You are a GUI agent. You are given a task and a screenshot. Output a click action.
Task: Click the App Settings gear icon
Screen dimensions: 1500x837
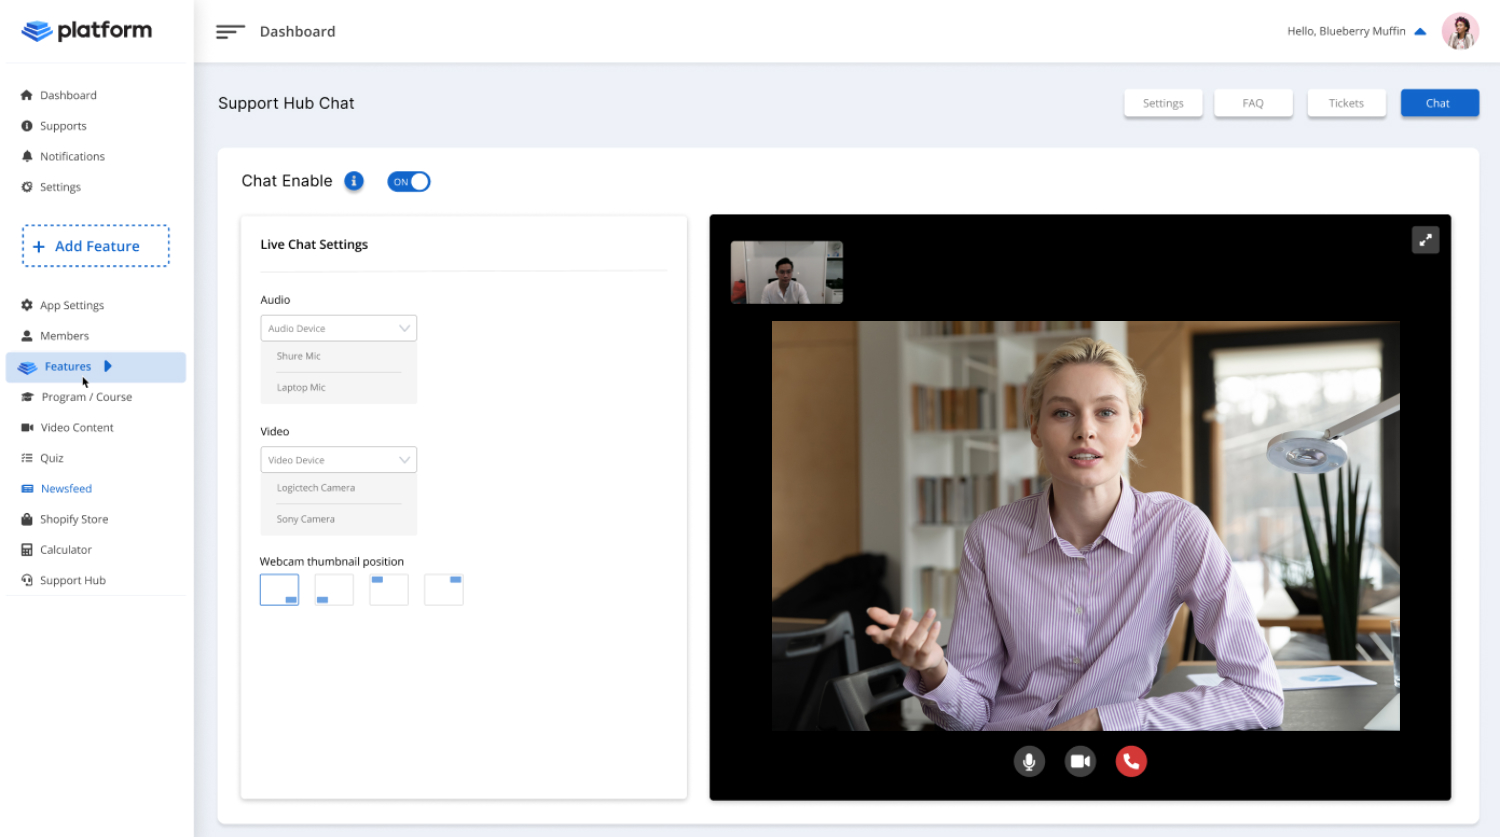pos(27,305)
